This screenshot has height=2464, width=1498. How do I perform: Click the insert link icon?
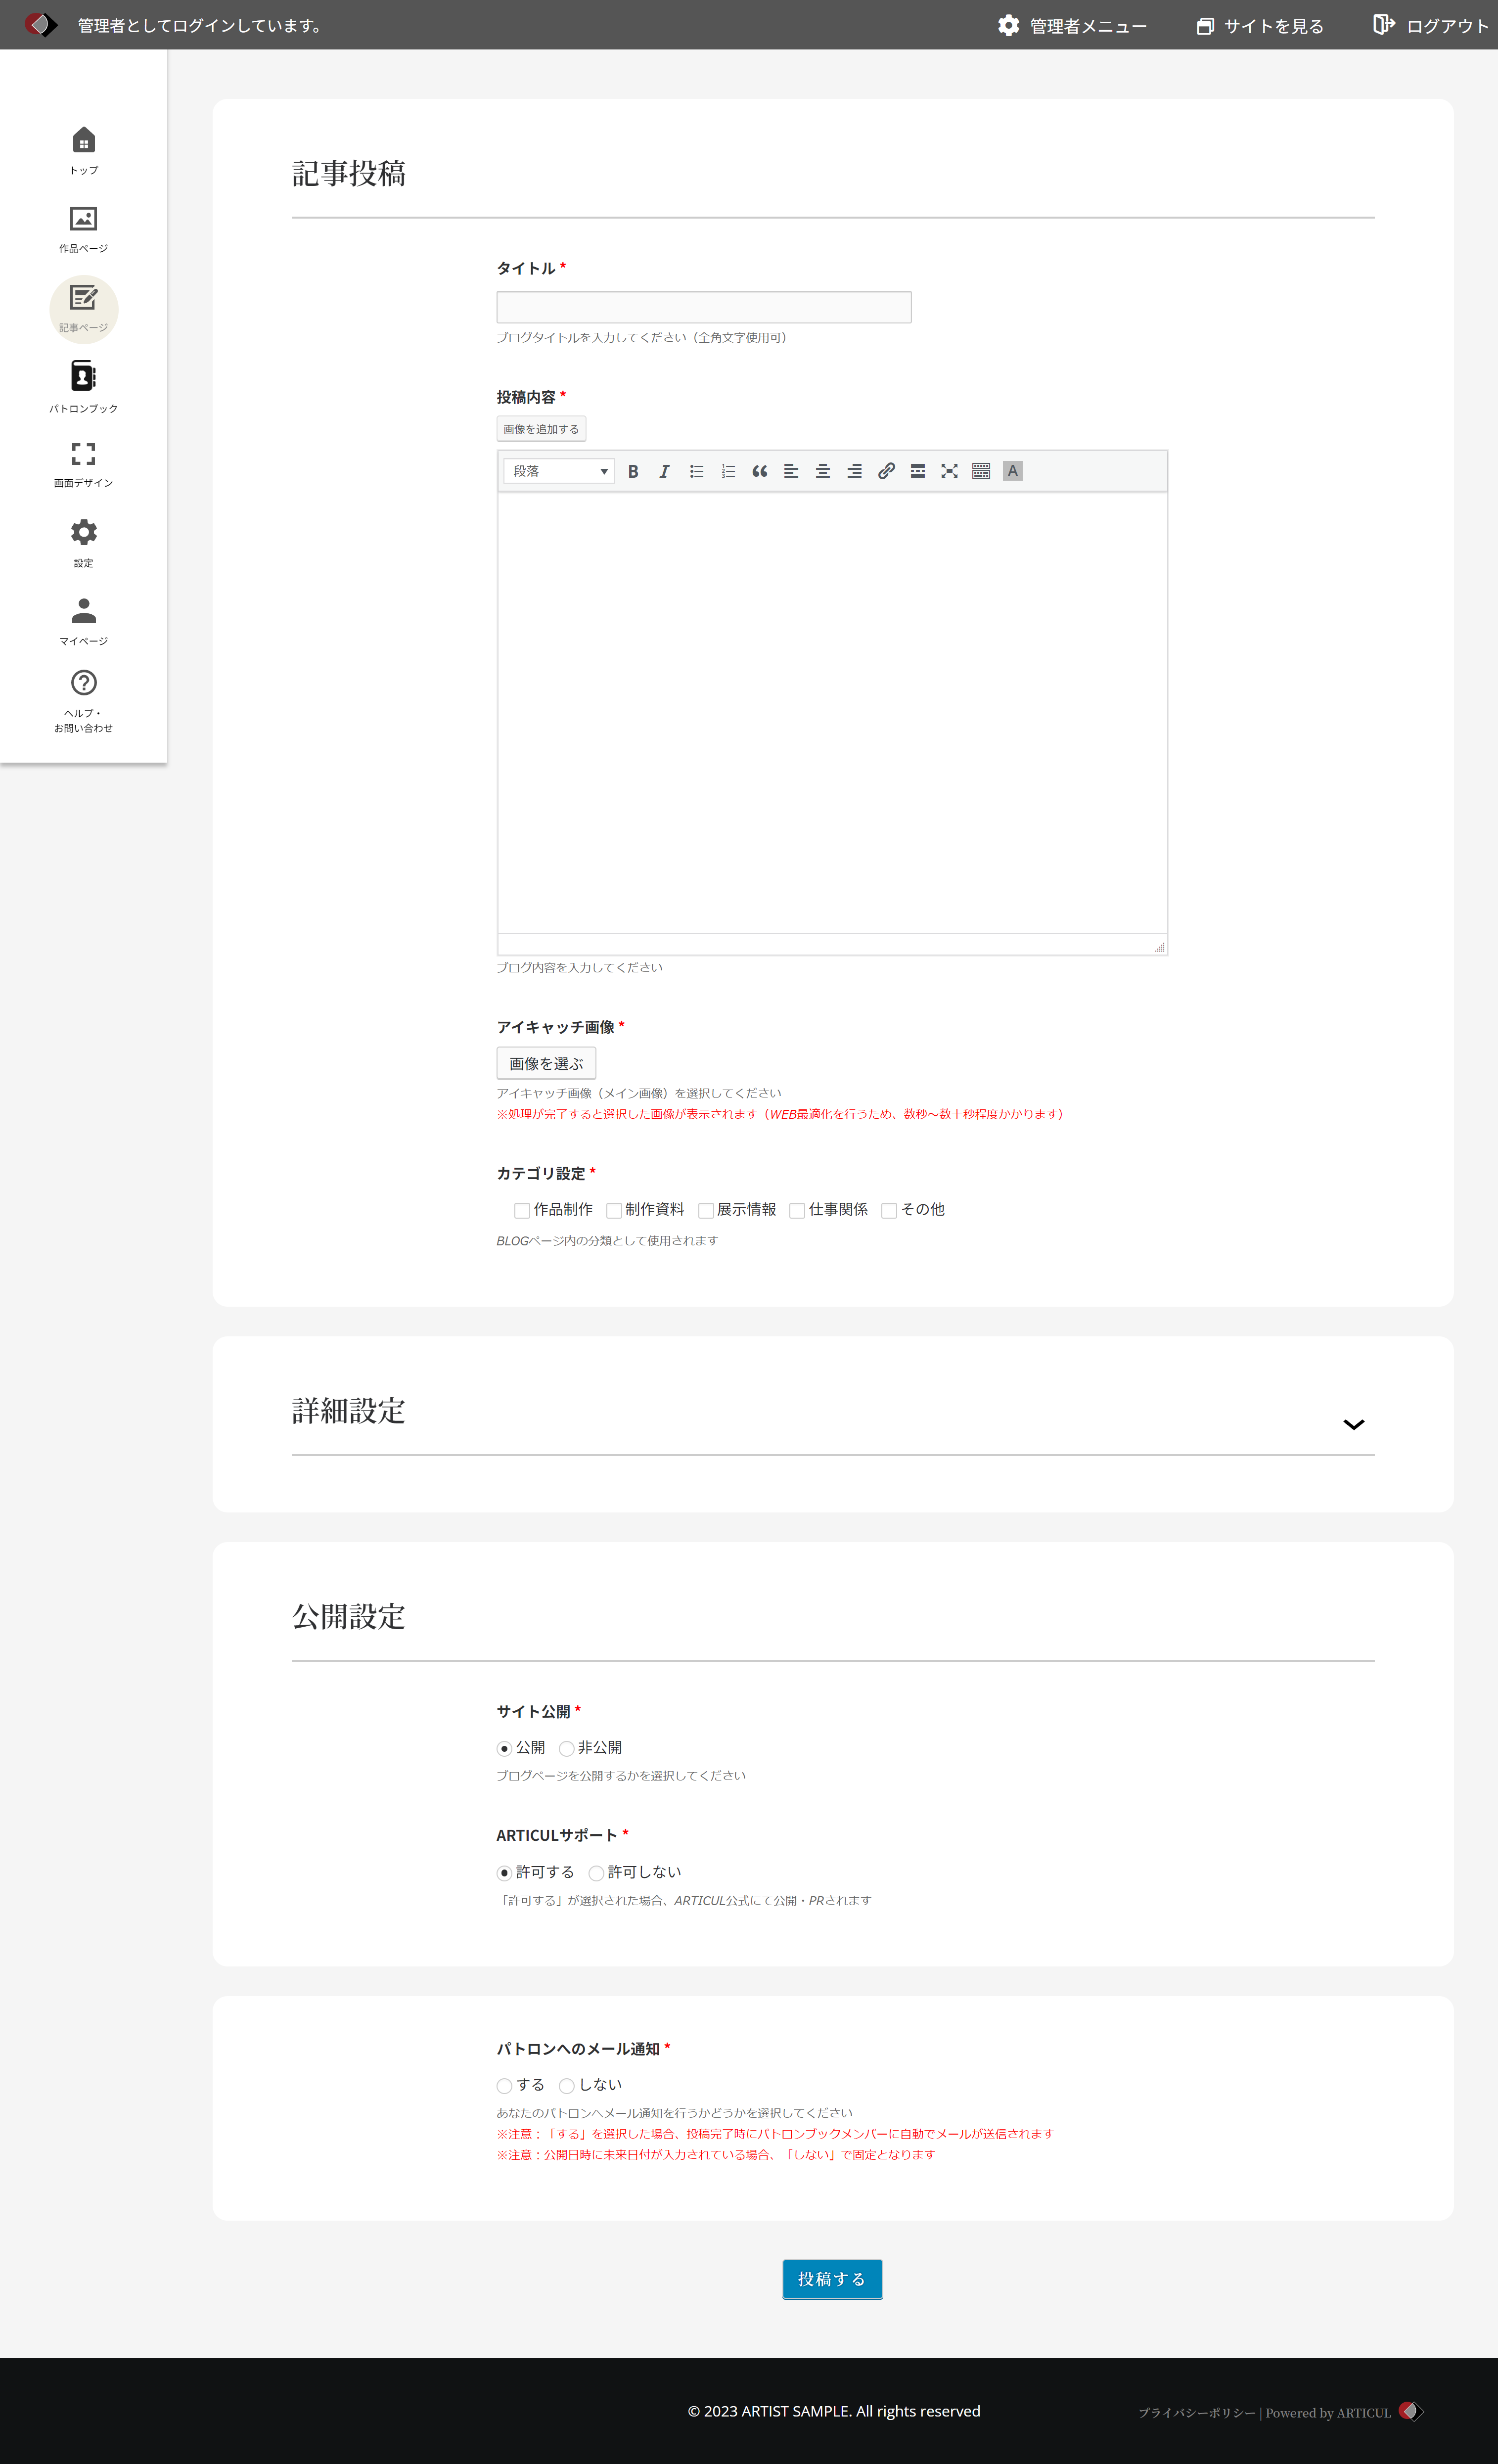click(886, 471)
